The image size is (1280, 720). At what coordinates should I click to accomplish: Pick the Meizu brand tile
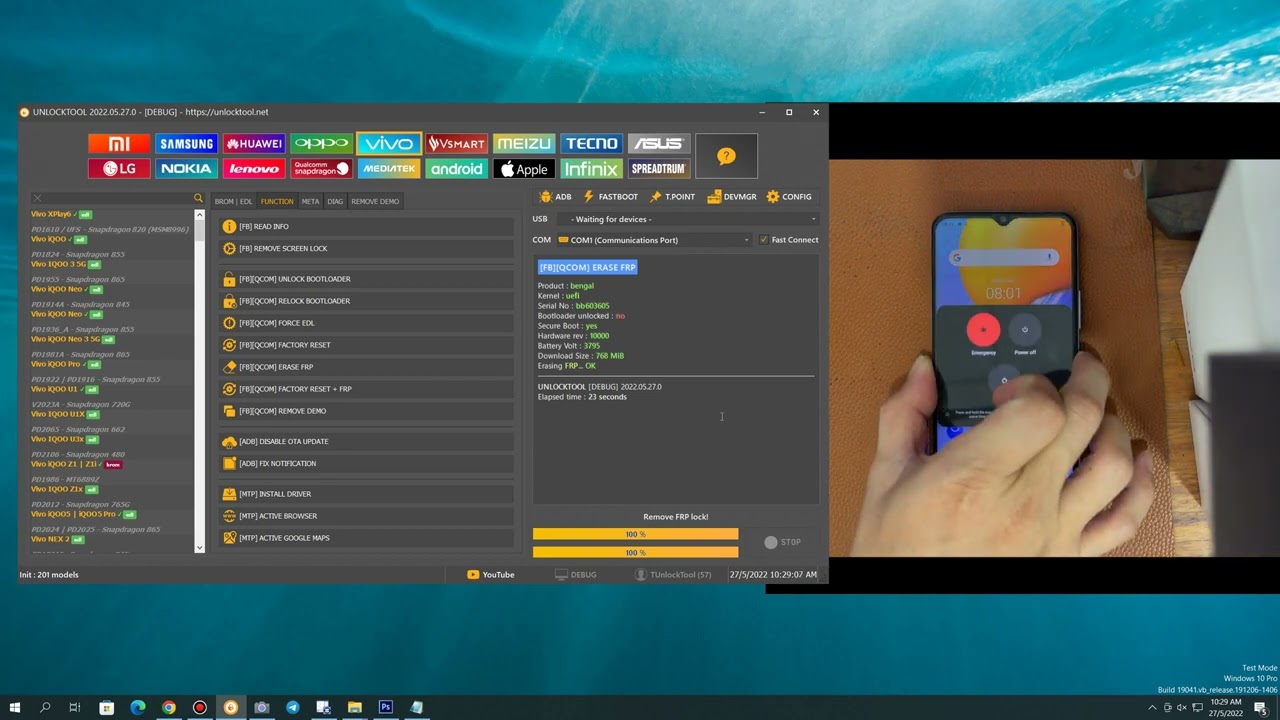pyautogui.click(x=523, y=144)
